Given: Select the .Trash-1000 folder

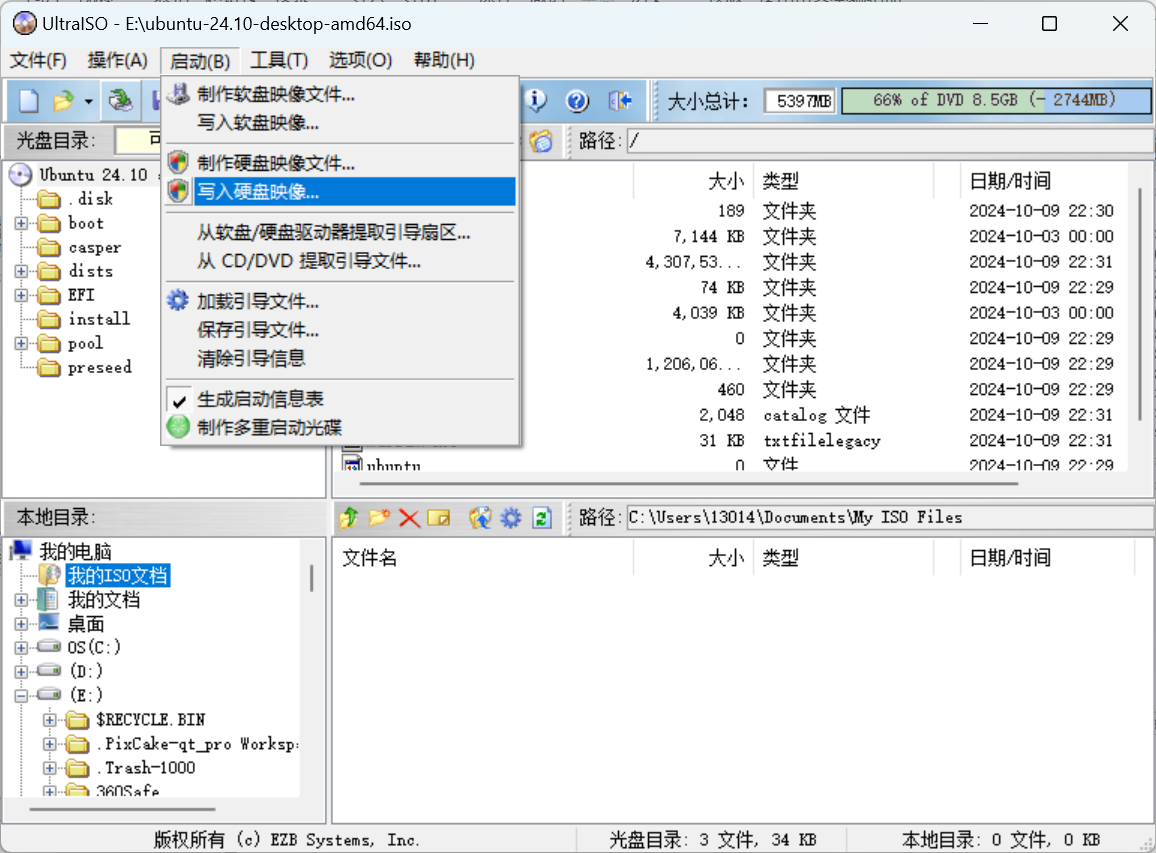Looking at the screenshot, I should (x=146, y=768).
